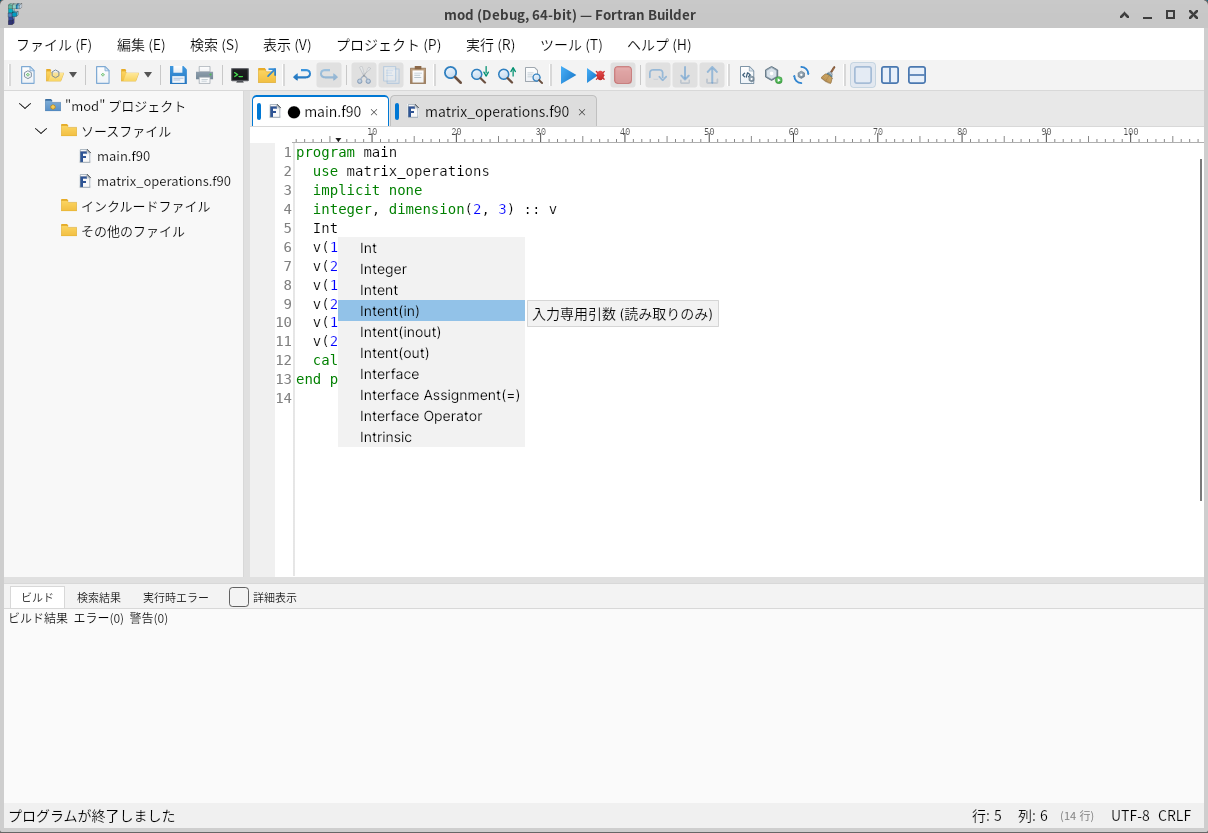
Task: Choose Intent(inout) from autocomplete list
Action: (431, 332)
